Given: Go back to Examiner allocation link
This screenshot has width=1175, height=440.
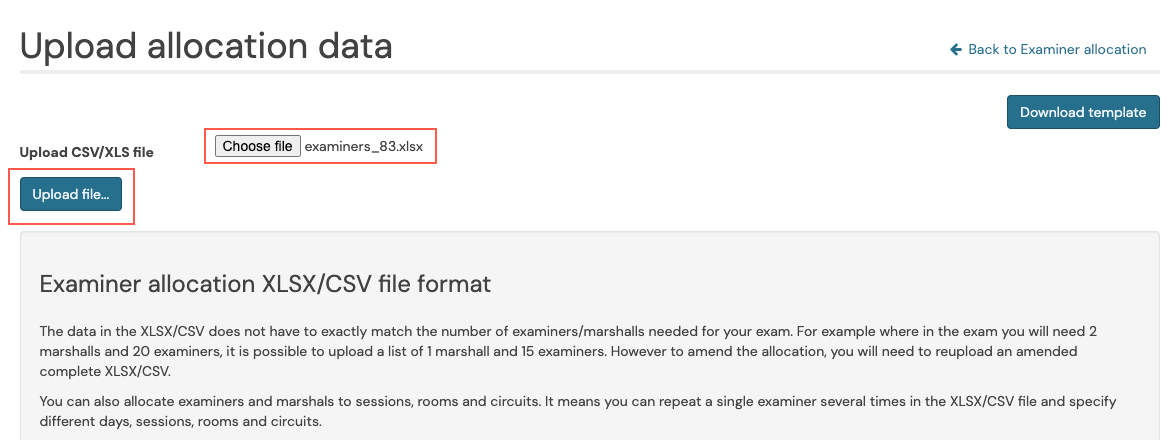Looking at the screenshot, I should click(x=1048, y=49).
